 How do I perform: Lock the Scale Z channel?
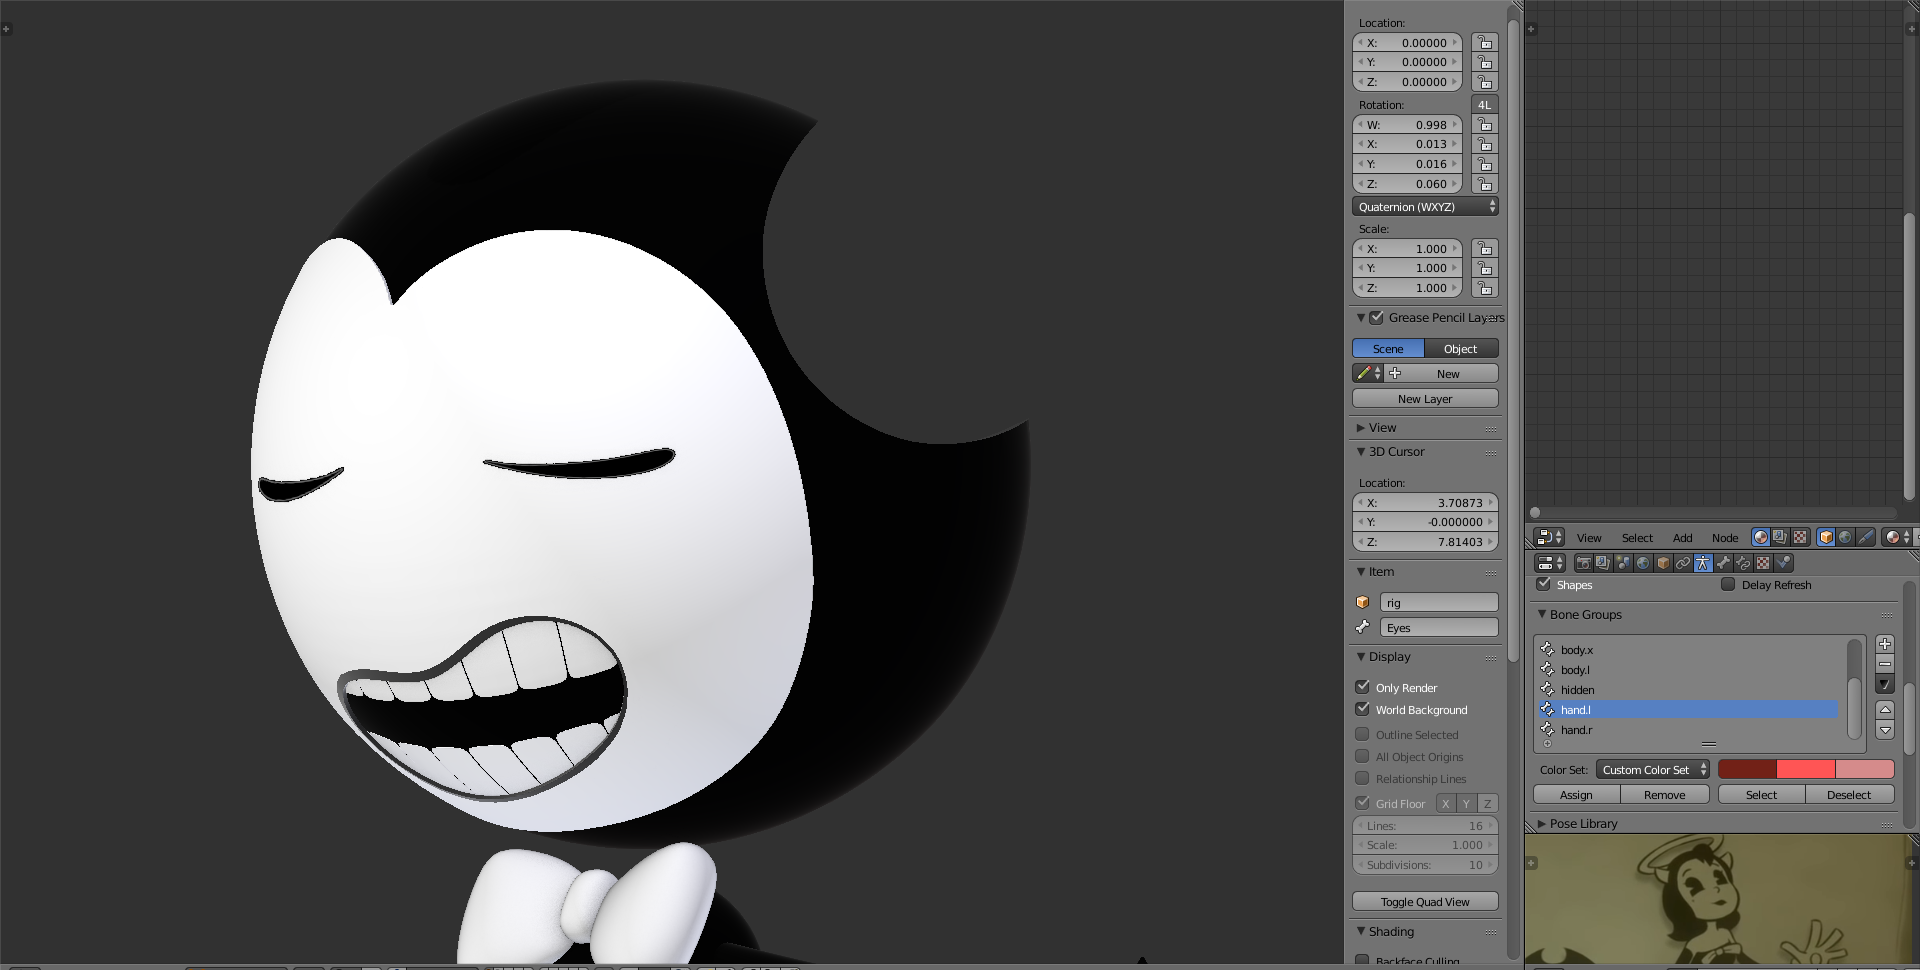pos(1485,288)
